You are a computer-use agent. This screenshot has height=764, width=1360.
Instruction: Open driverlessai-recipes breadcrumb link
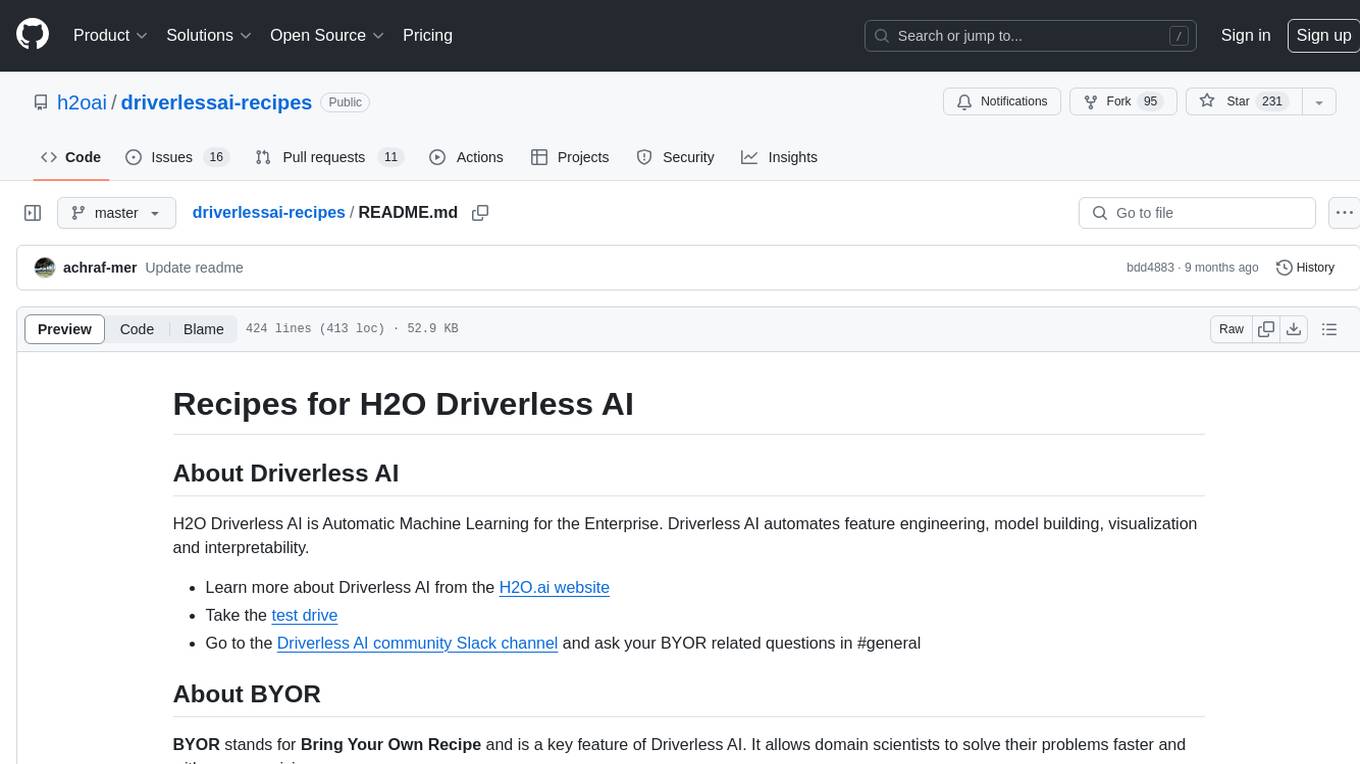269,213
